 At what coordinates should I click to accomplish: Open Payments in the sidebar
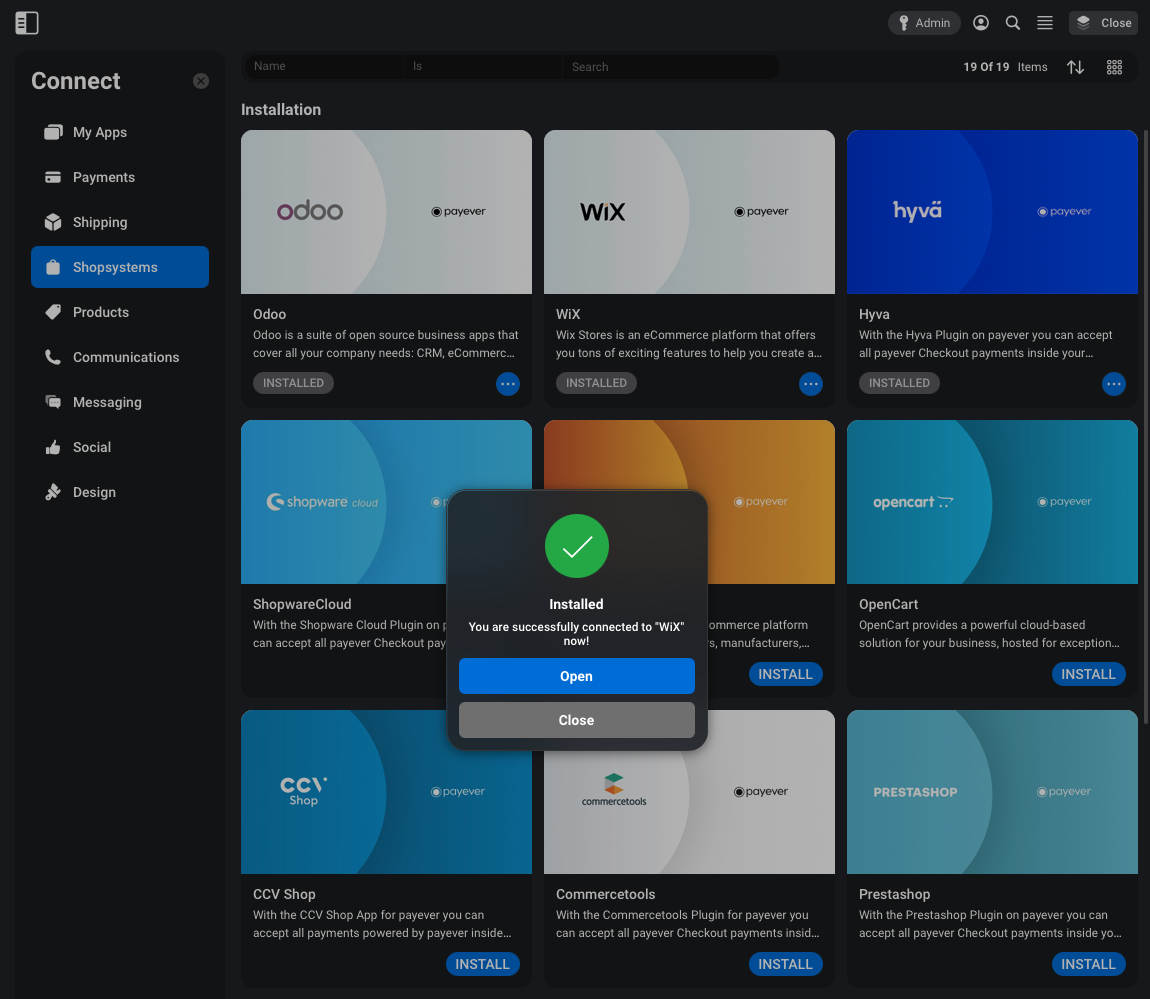(x=120, y=177)
